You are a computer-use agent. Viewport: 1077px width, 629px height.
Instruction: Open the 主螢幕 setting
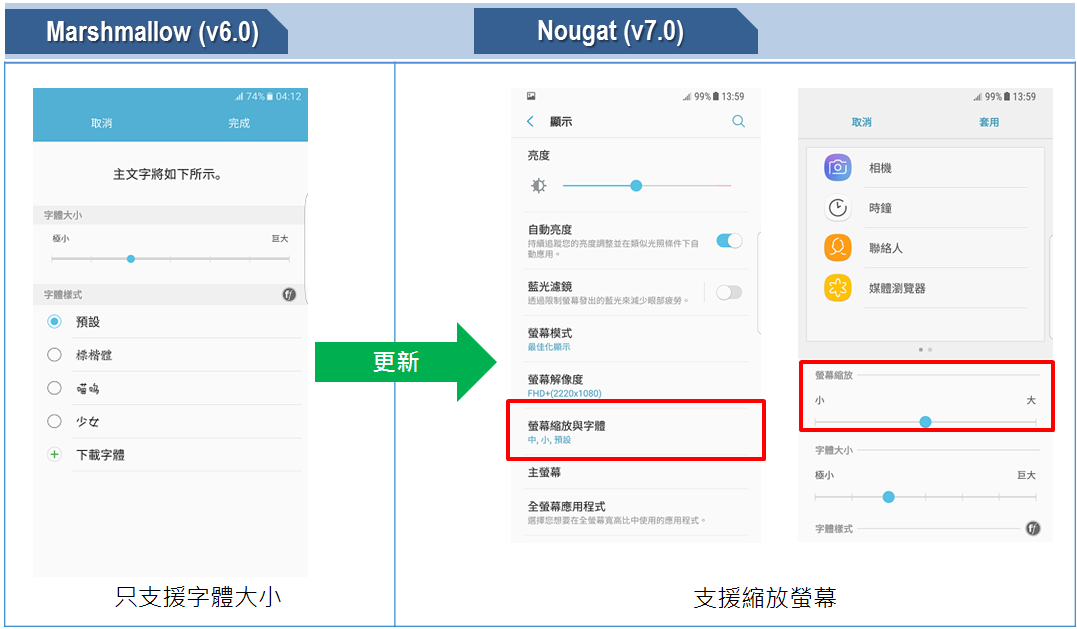click(636, 472)
